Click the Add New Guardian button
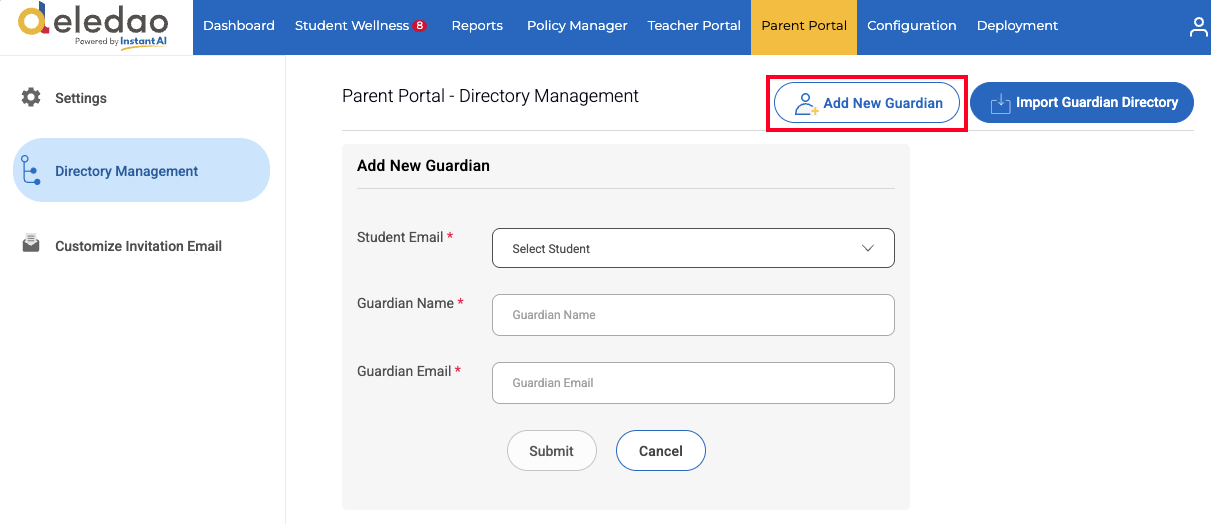Image resolution: width=1211 pixels, height=524 pixels. click(867, 103)
